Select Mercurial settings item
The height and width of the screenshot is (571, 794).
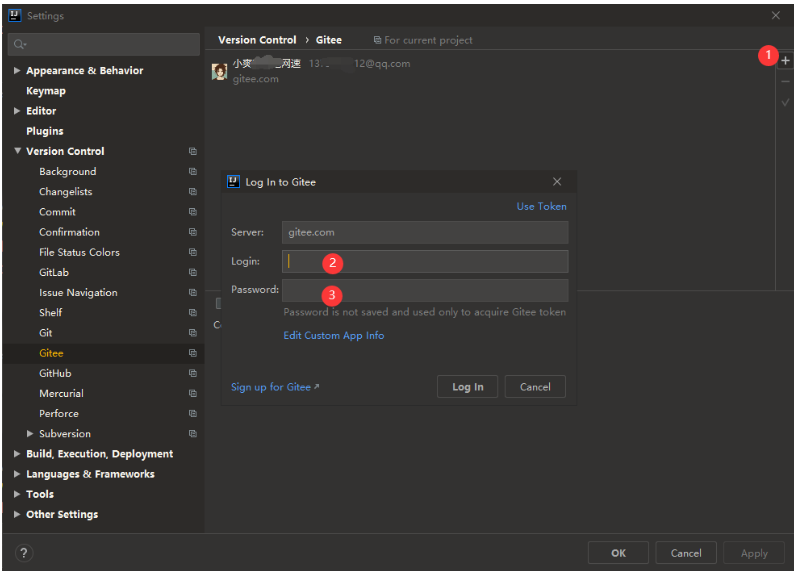click(x=61, y=393)
